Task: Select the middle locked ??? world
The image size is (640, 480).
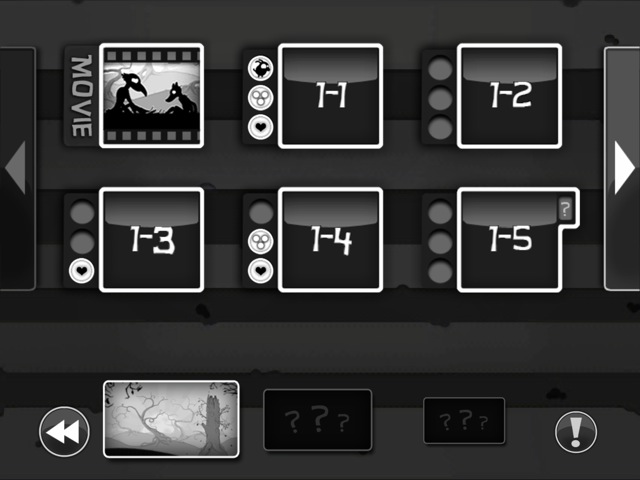Action: (x=318, y=420)
